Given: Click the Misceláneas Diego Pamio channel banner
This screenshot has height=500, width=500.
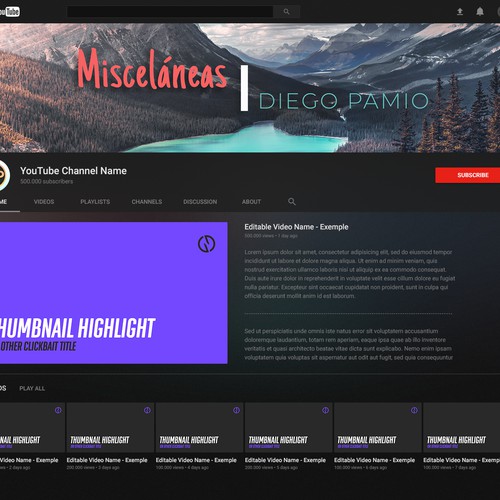Looking at the screenshot, I should (250, 88).
